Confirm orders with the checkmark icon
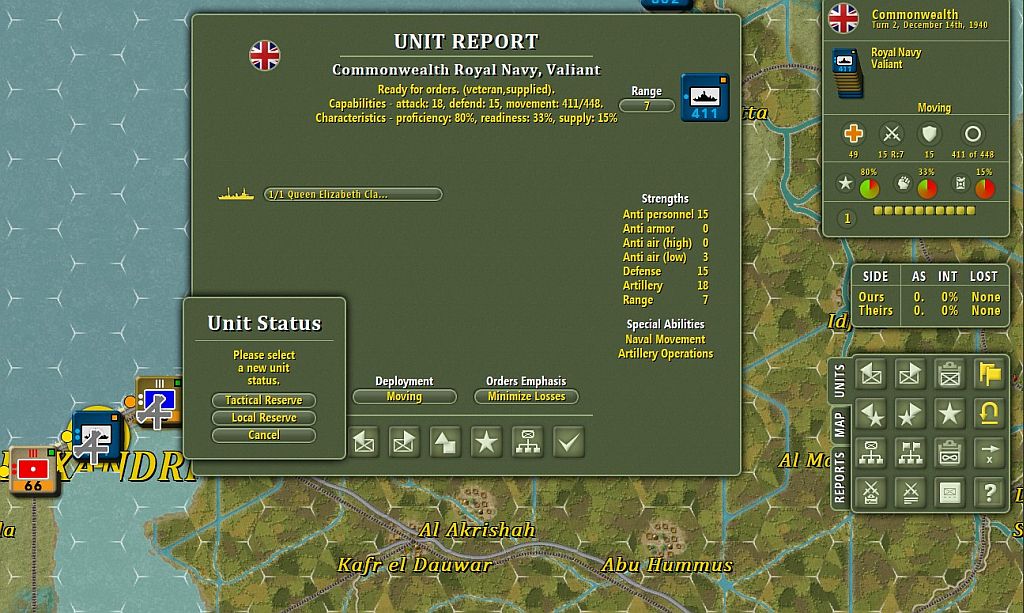 [568, 441]
